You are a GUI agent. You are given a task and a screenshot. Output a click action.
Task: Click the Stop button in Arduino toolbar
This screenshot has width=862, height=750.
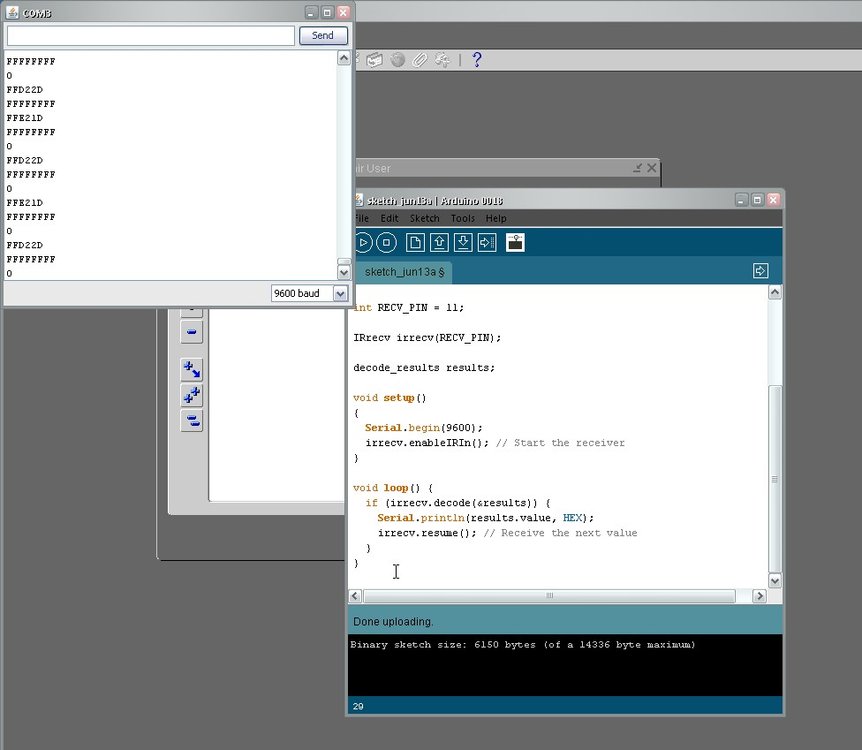[386, 242]
